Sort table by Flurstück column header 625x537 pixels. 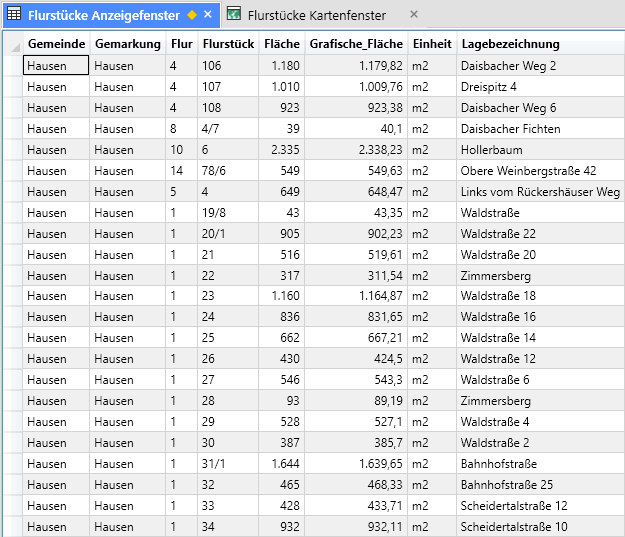pyautogui.click(x=227, y=44)
